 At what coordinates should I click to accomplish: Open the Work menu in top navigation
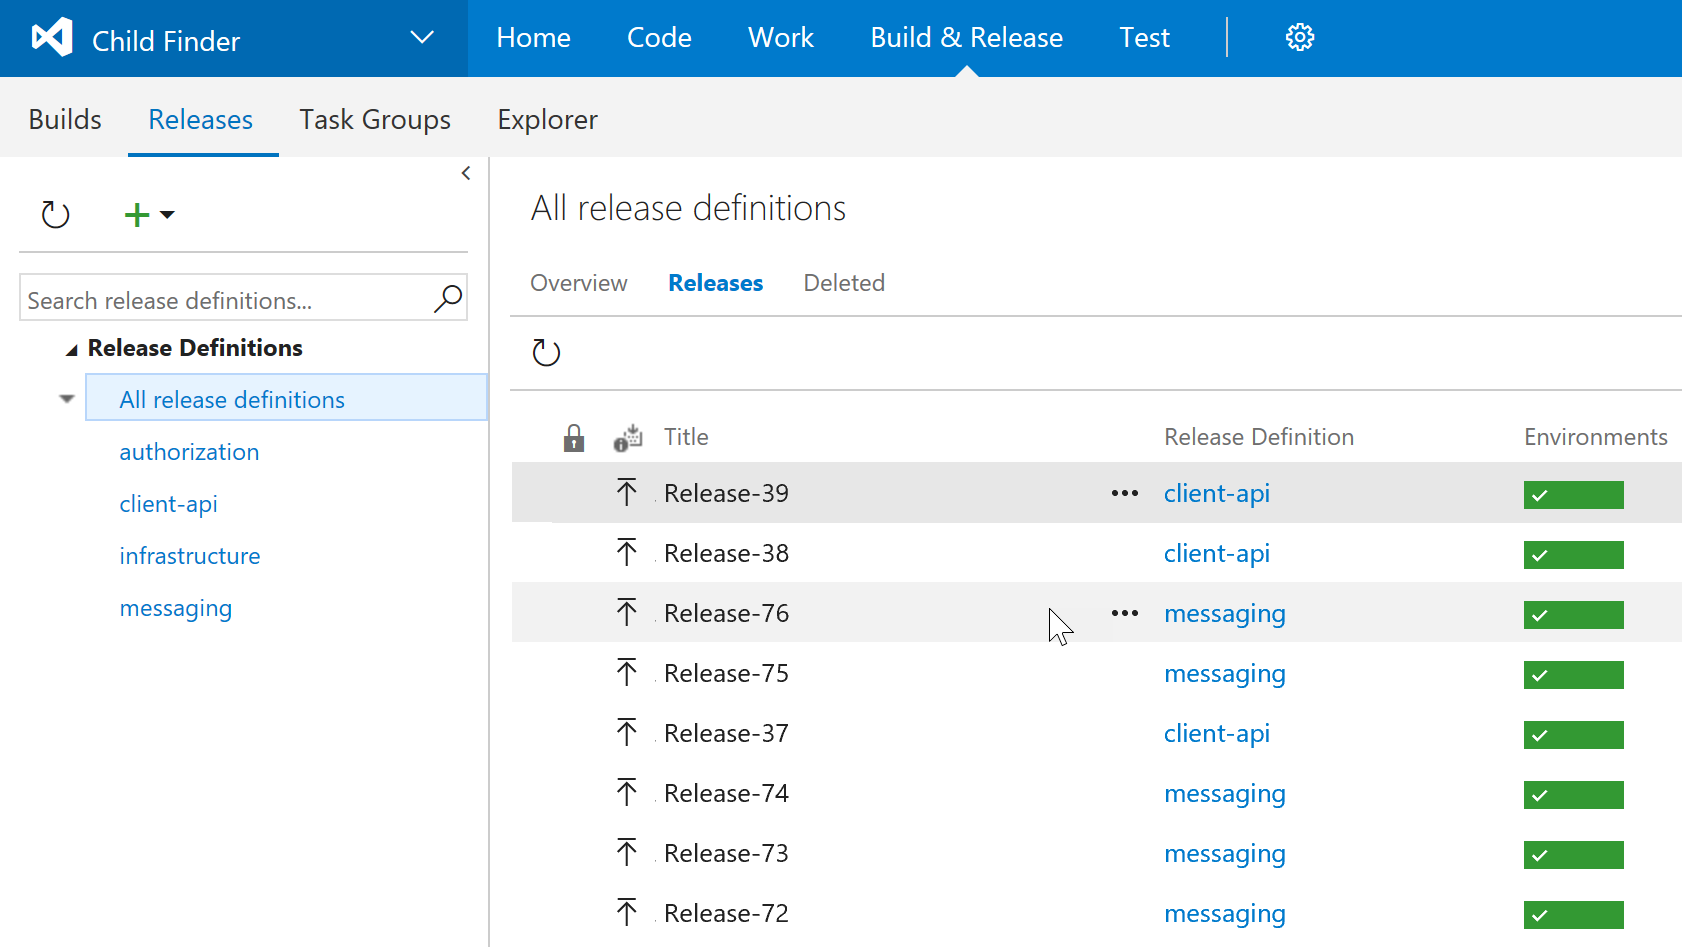click(x=780, y=38)
